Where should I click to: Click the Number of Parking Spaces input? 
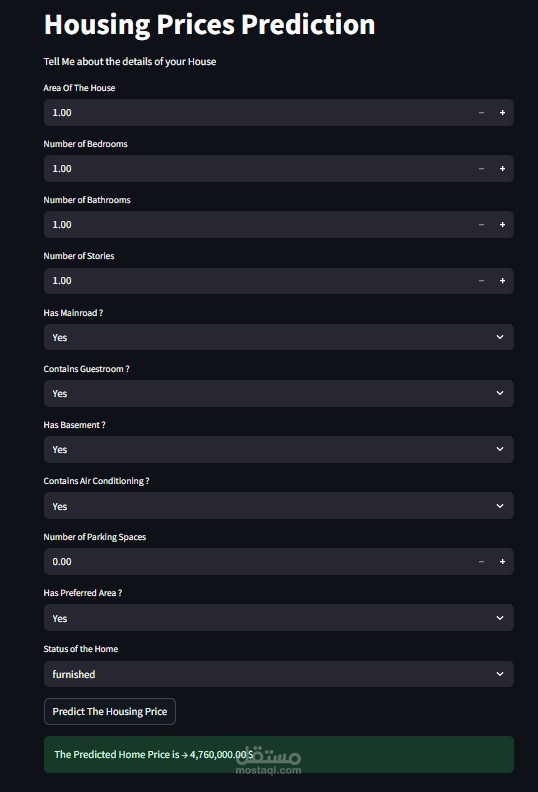click(258, 562)
